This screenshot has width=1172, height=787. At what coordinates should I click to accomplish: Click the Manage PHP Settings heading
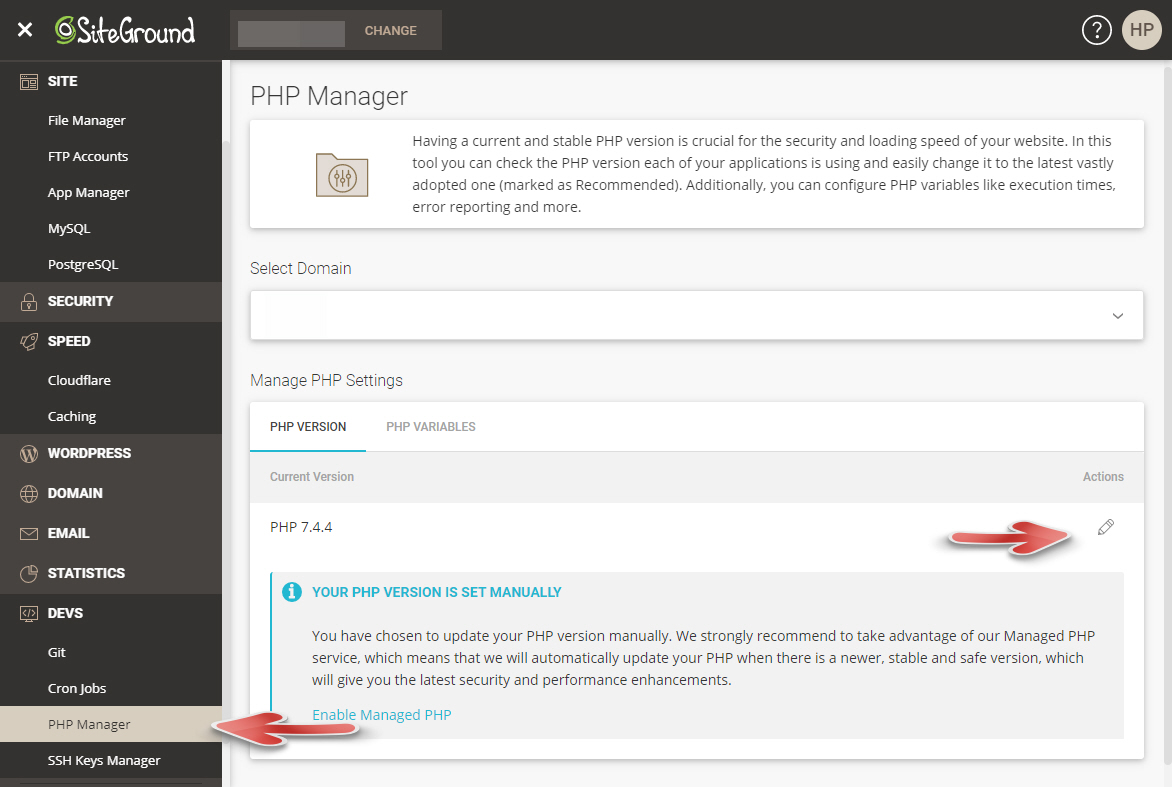(326, 380)
